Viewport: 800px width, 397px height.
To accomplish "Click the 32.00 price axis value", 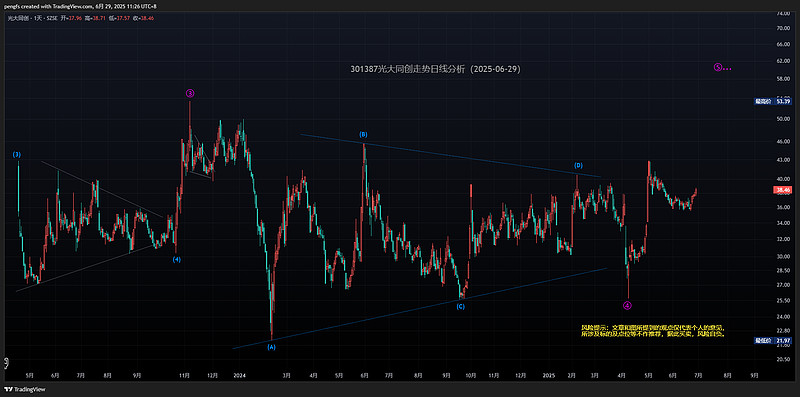I will [783, 239].
